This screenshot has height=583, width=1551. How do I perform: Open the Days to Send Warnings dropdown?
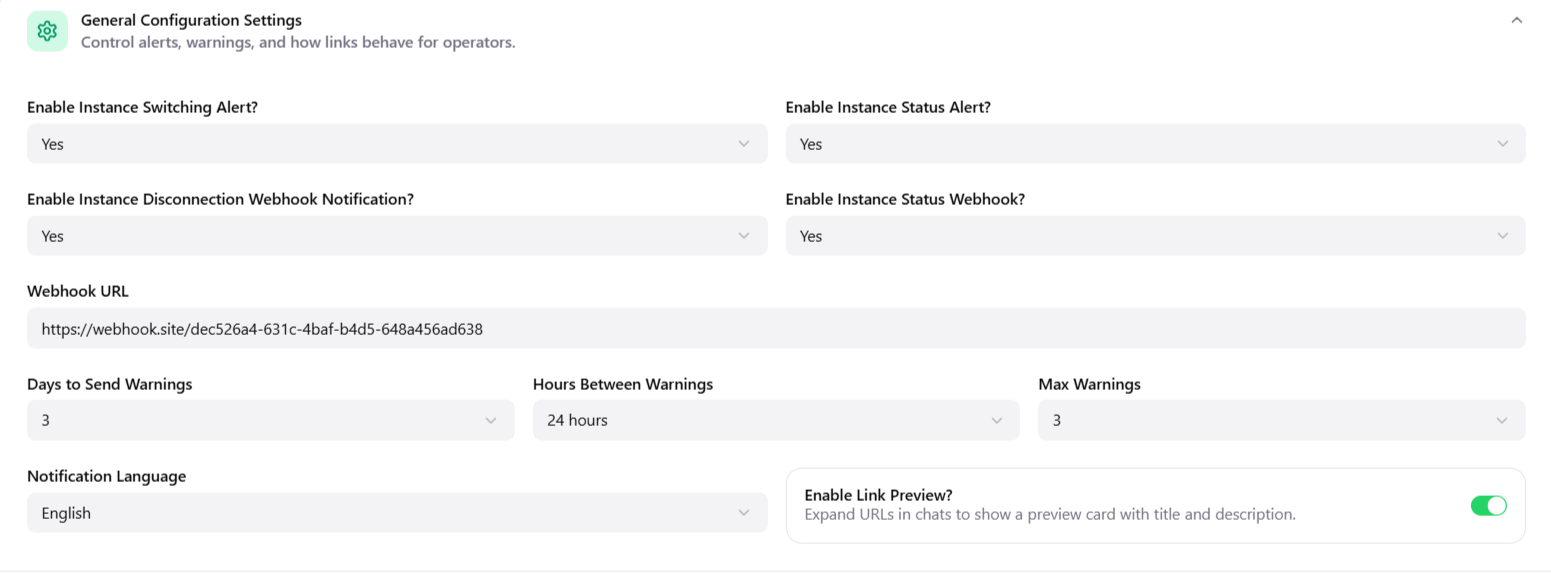click(x=270, y=420)
